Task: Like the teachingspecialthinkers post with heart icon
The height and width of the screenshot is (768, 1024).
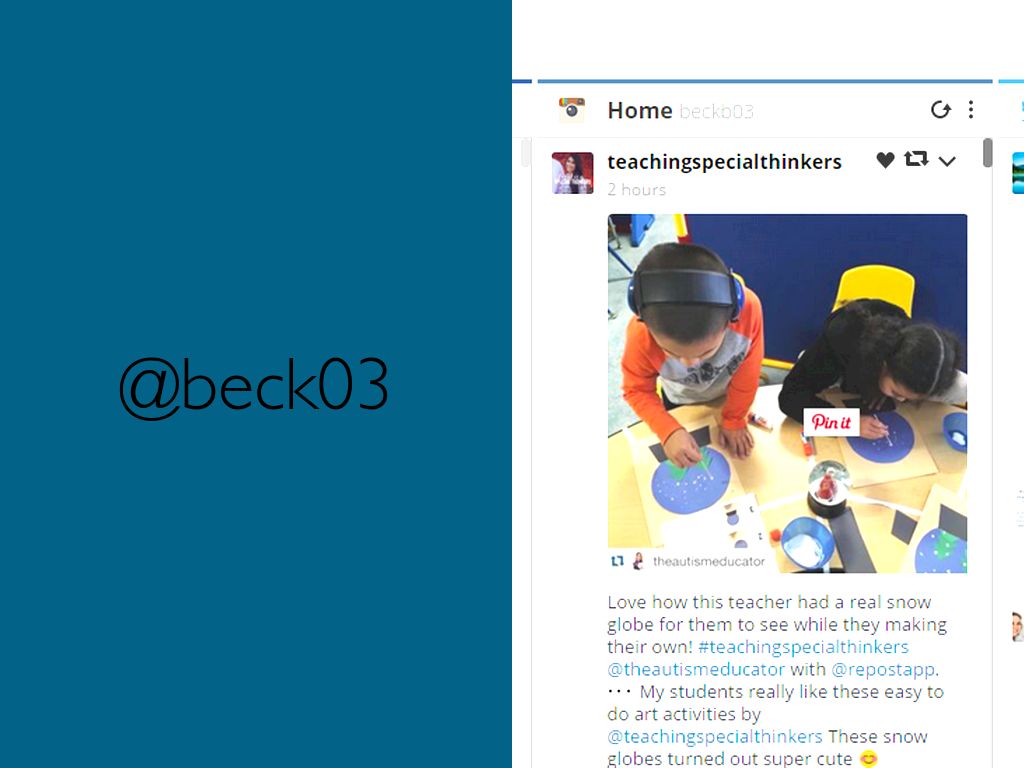Action: [x=885, y=160]
